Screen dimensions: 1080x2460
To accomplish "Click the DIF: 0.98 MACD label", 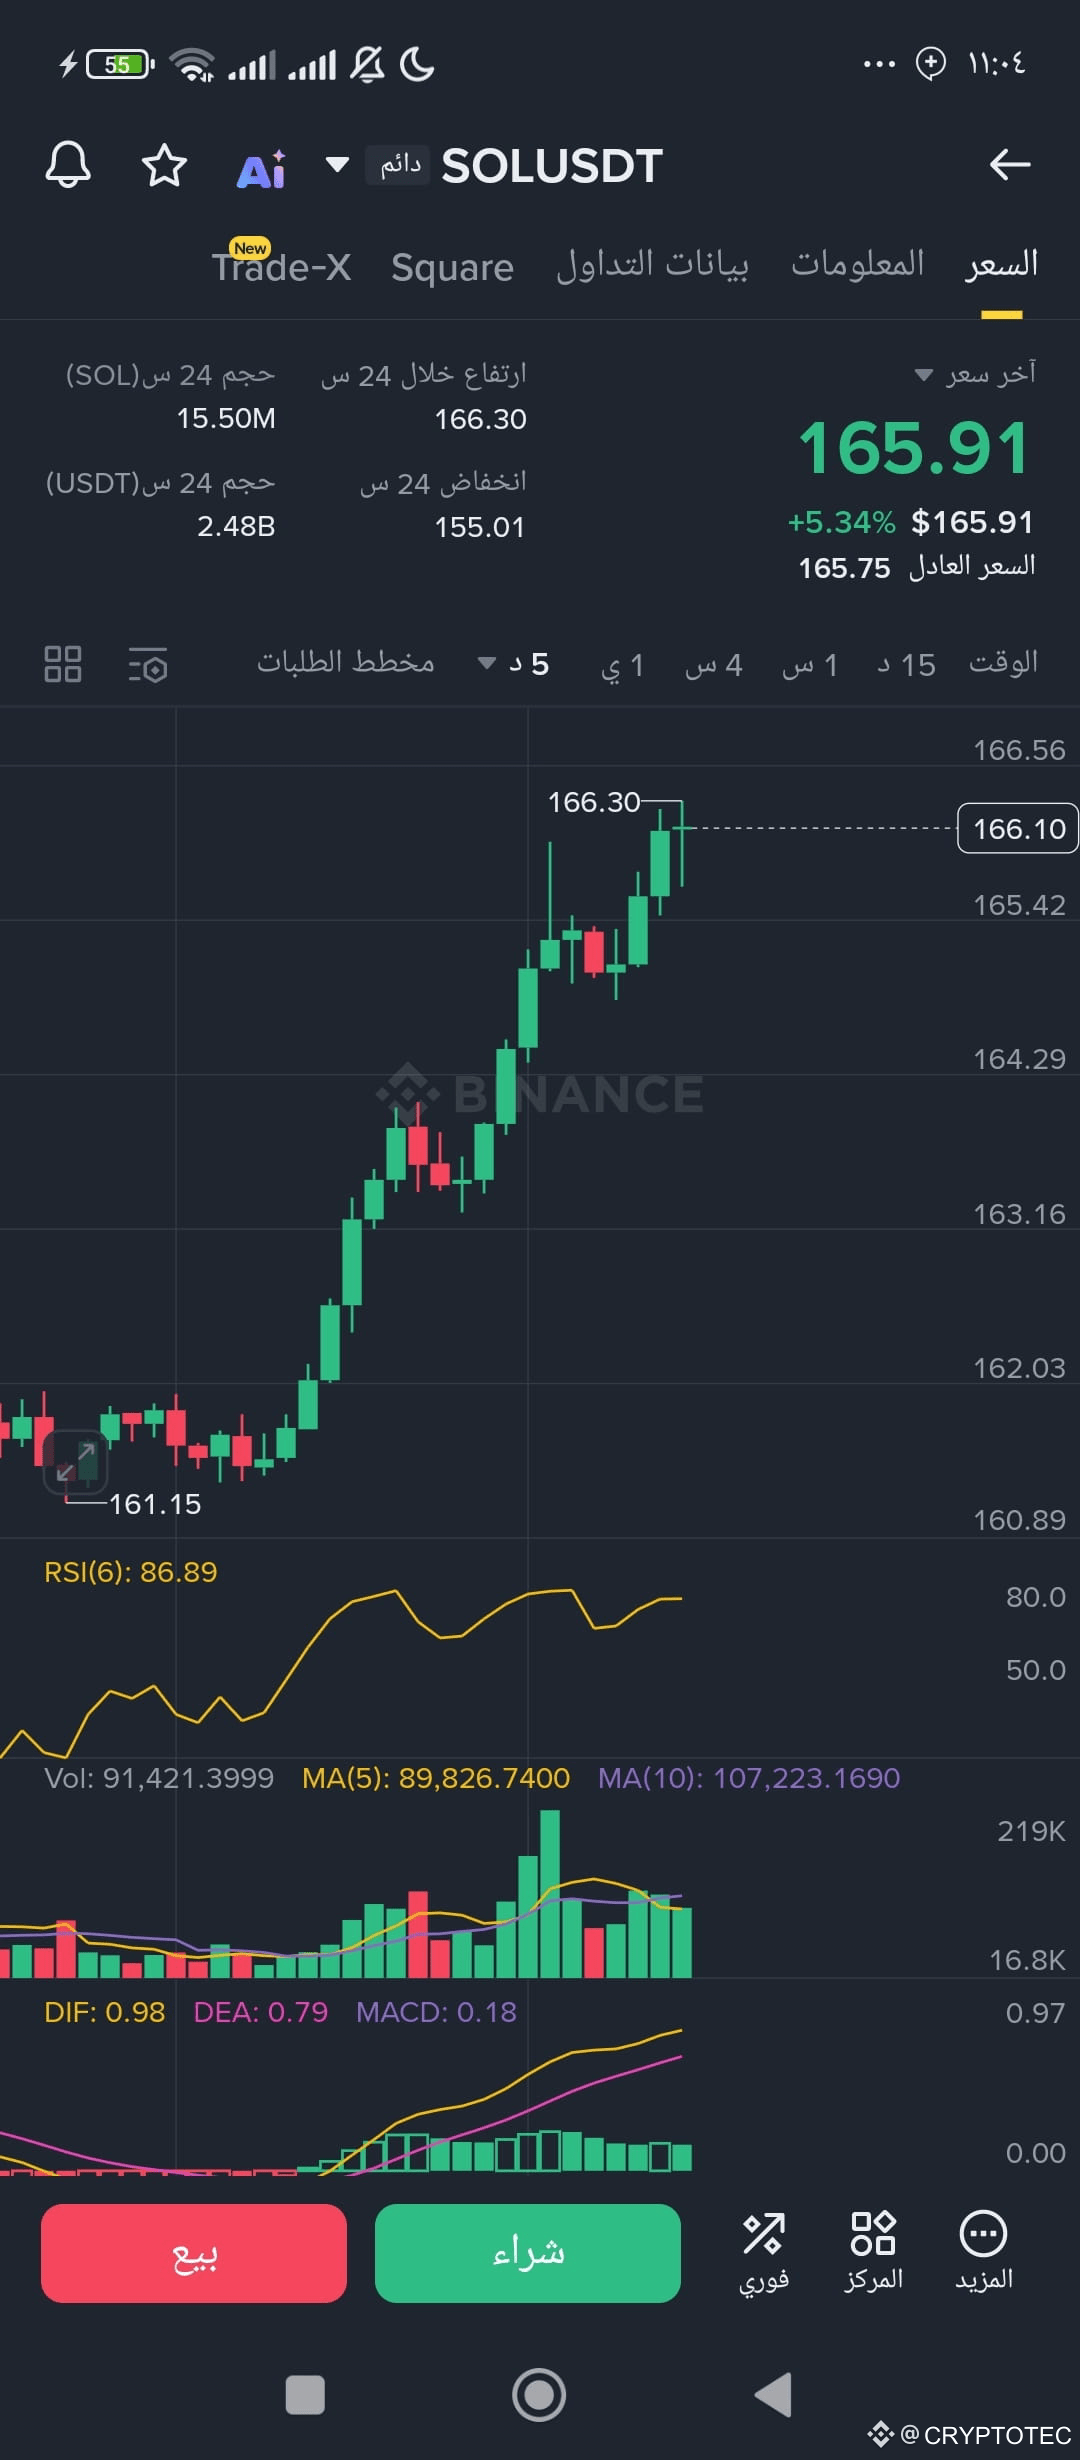I will click(x=105, y=2012).
